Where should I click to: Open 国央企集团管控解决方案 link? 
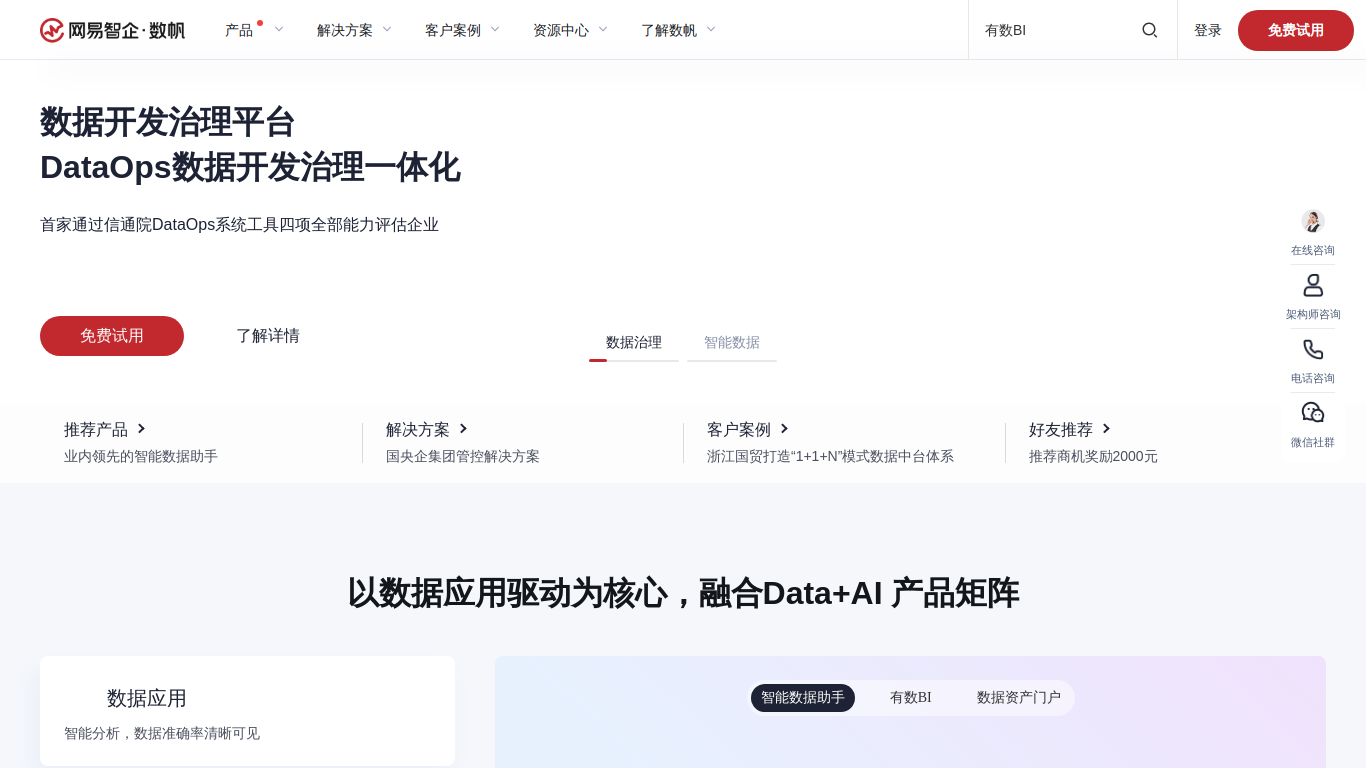[x=463, y=456]
